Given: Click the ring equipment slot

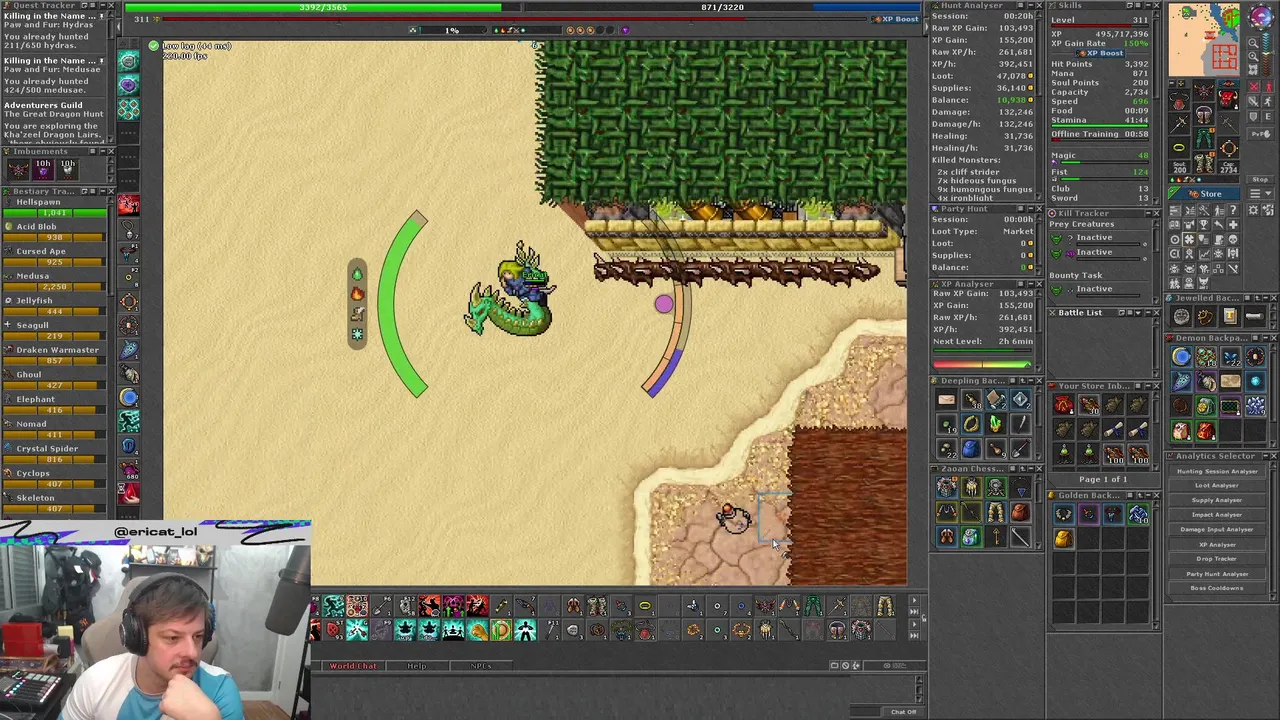Looking at the screenshot, I should [x=1177, y=147].
